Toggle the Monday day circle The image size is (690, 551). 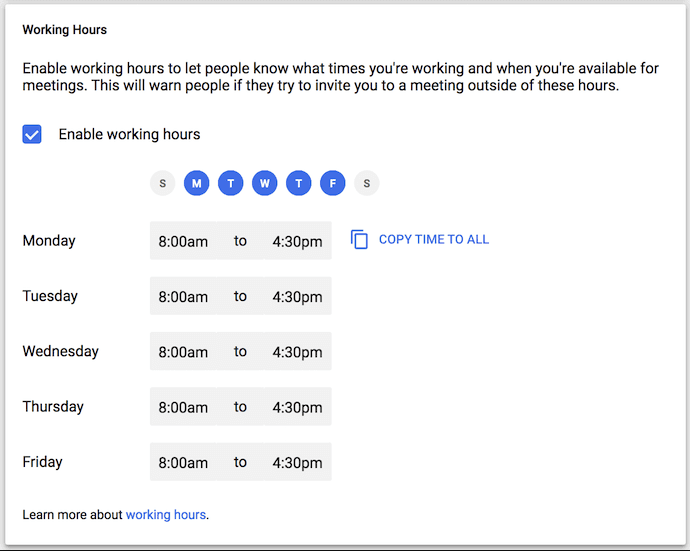197,183
